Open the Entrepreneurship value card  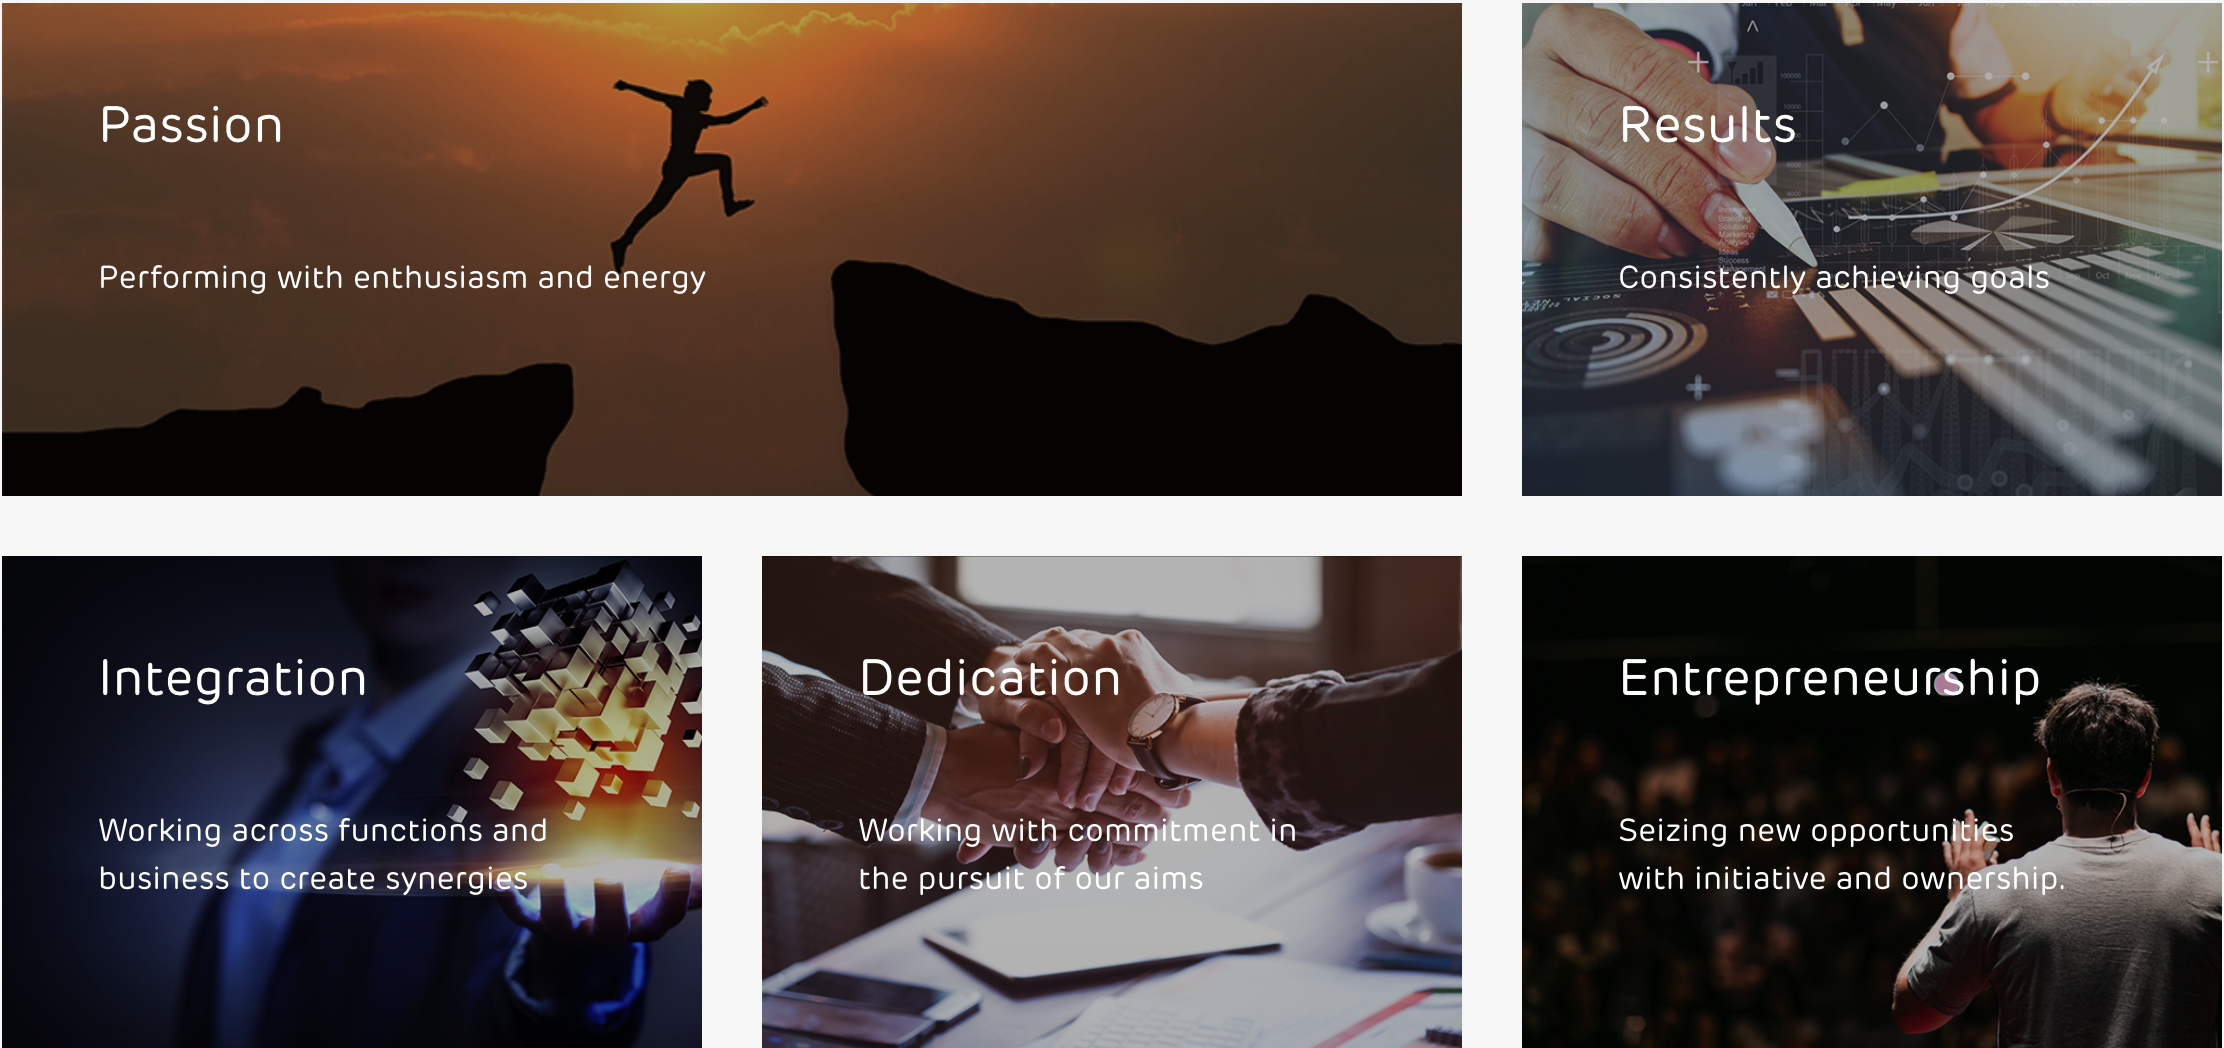tap(1872, 802)
